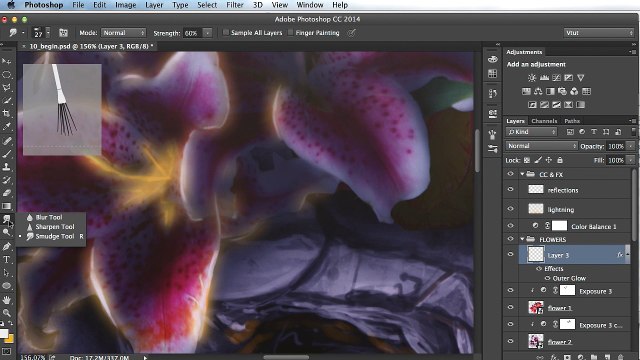Hide Layer 3 visibility eye
The width and height of the screenshot is (640, 360).
pos(510,254)
